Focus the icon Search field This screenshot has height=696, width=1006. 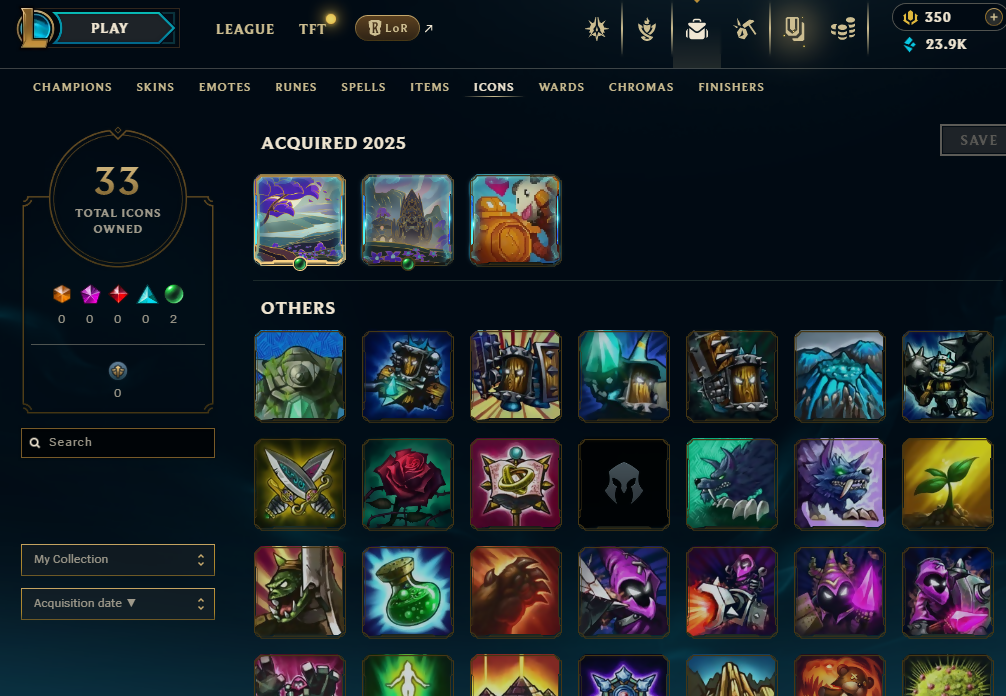pyautogui.click(x=118, y=443)
